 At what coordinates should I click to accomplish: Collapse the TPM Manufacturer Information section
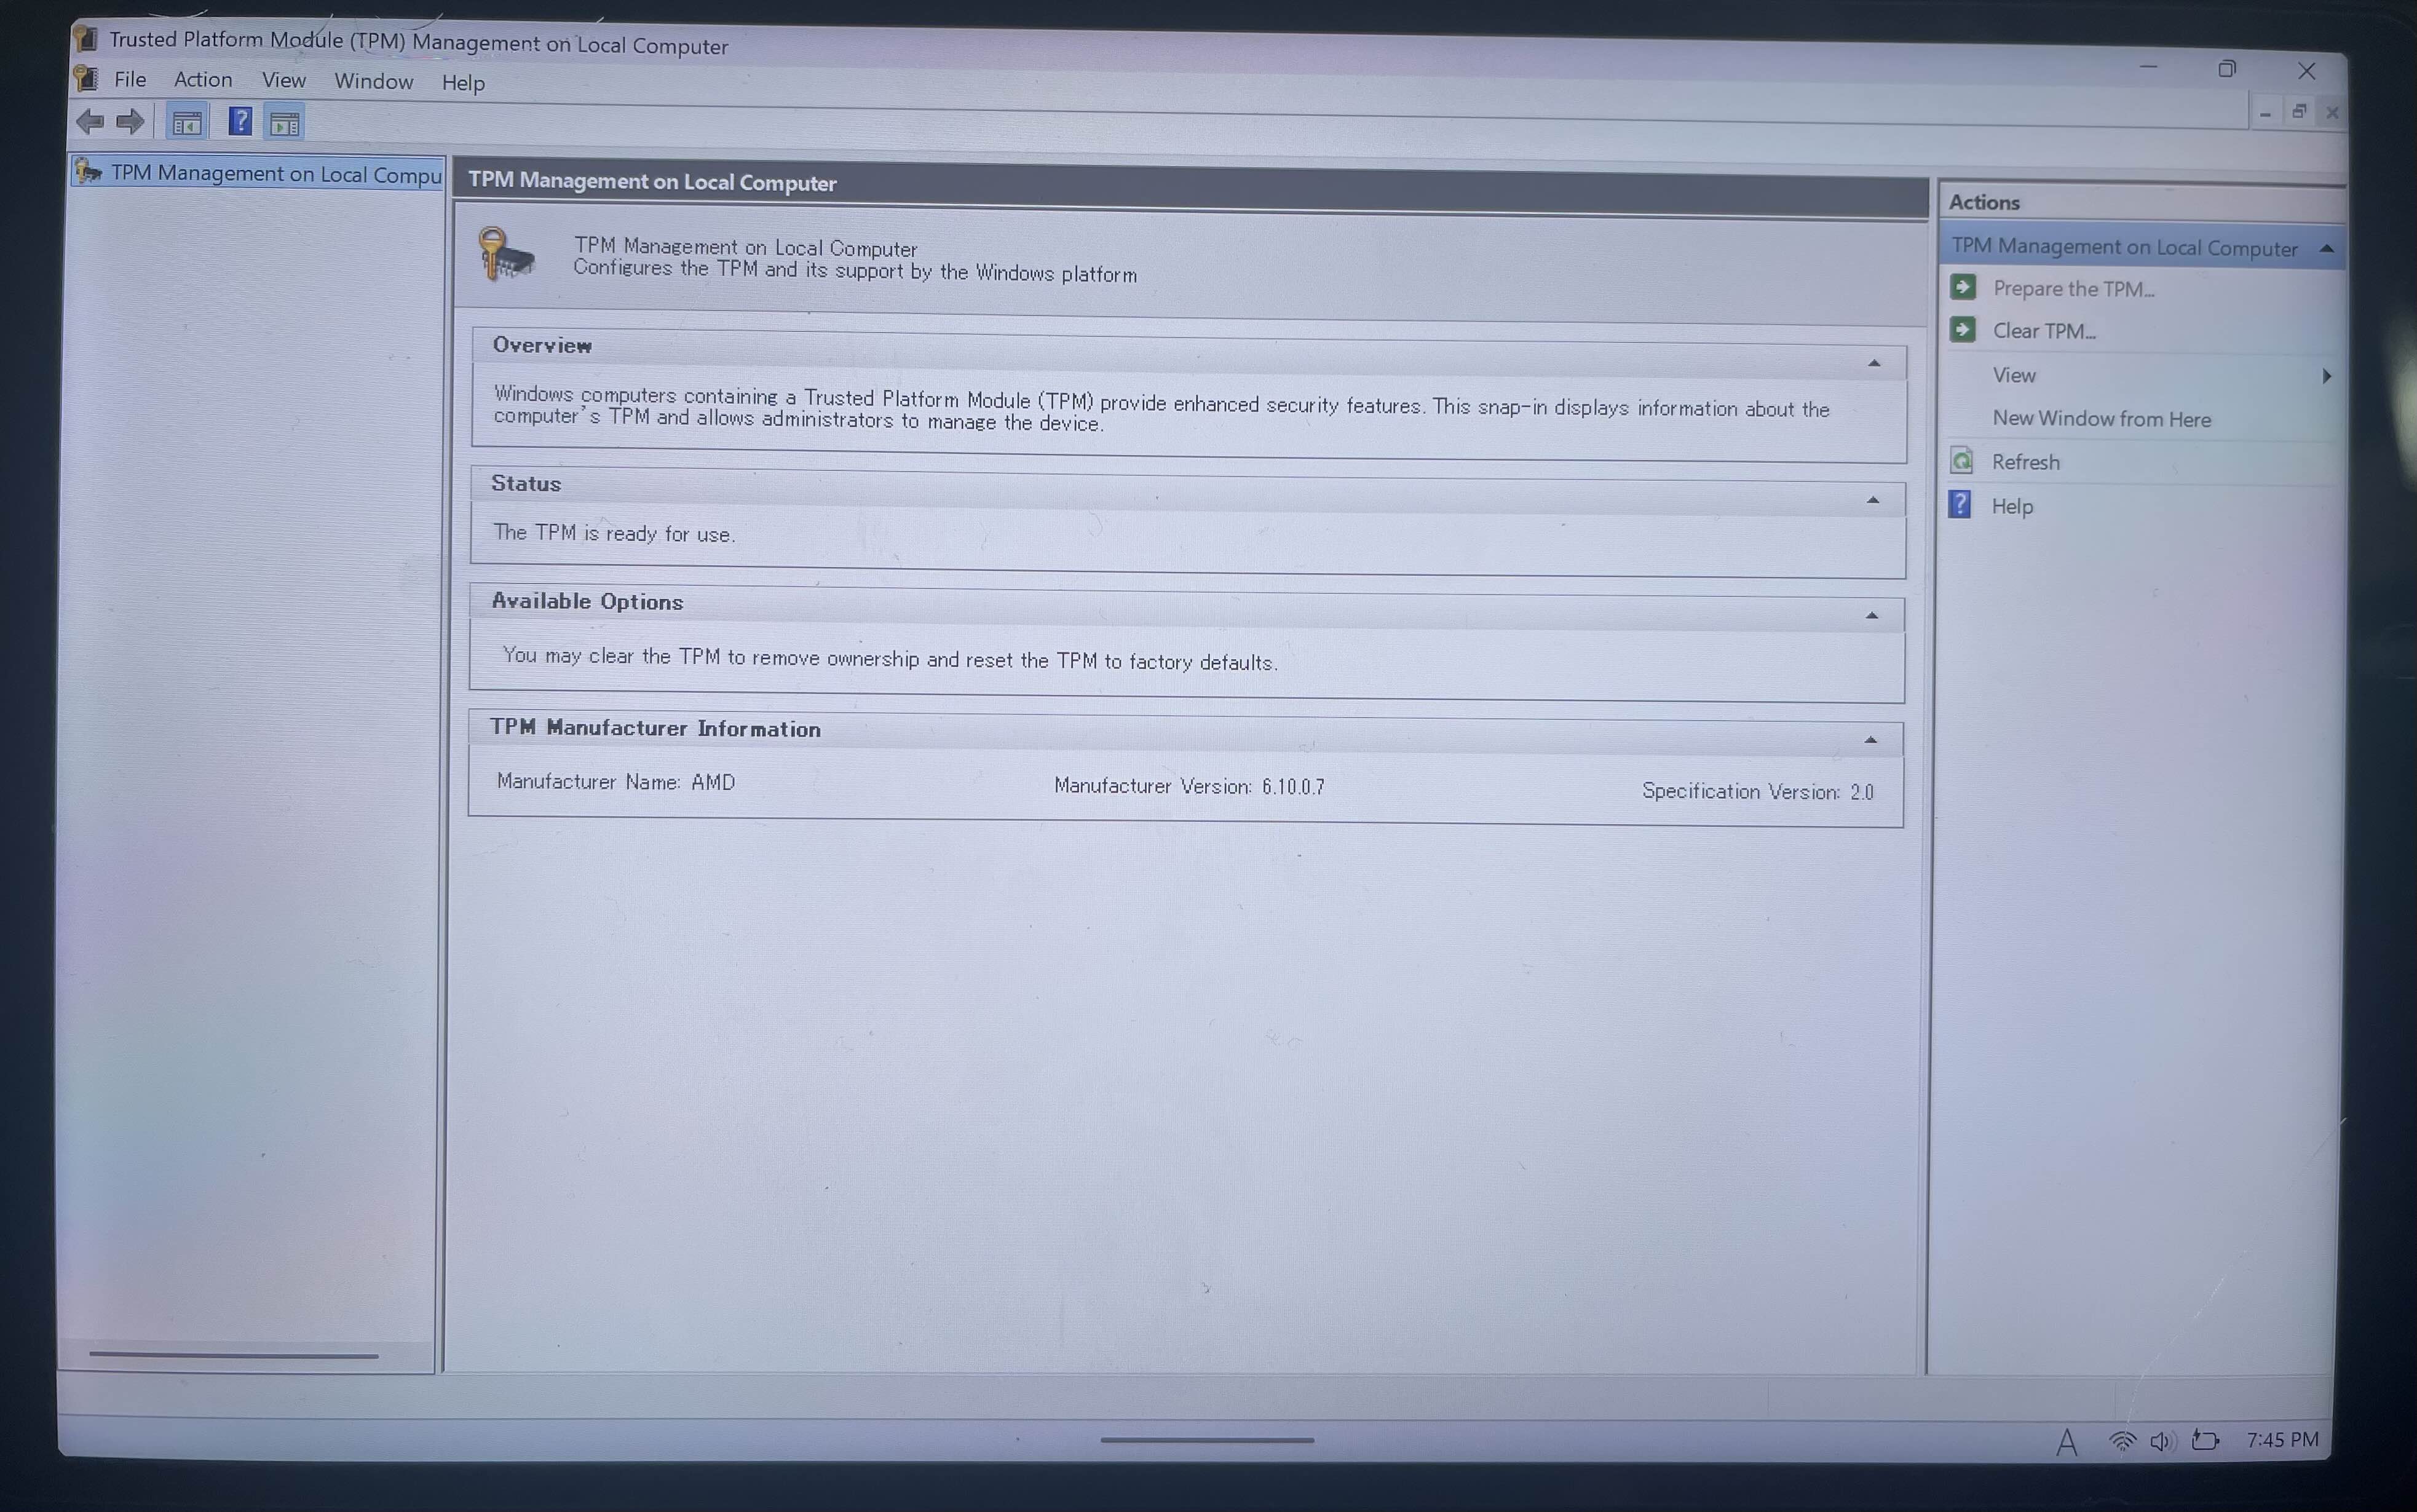pyautogui.click(x=1870, y=740)
